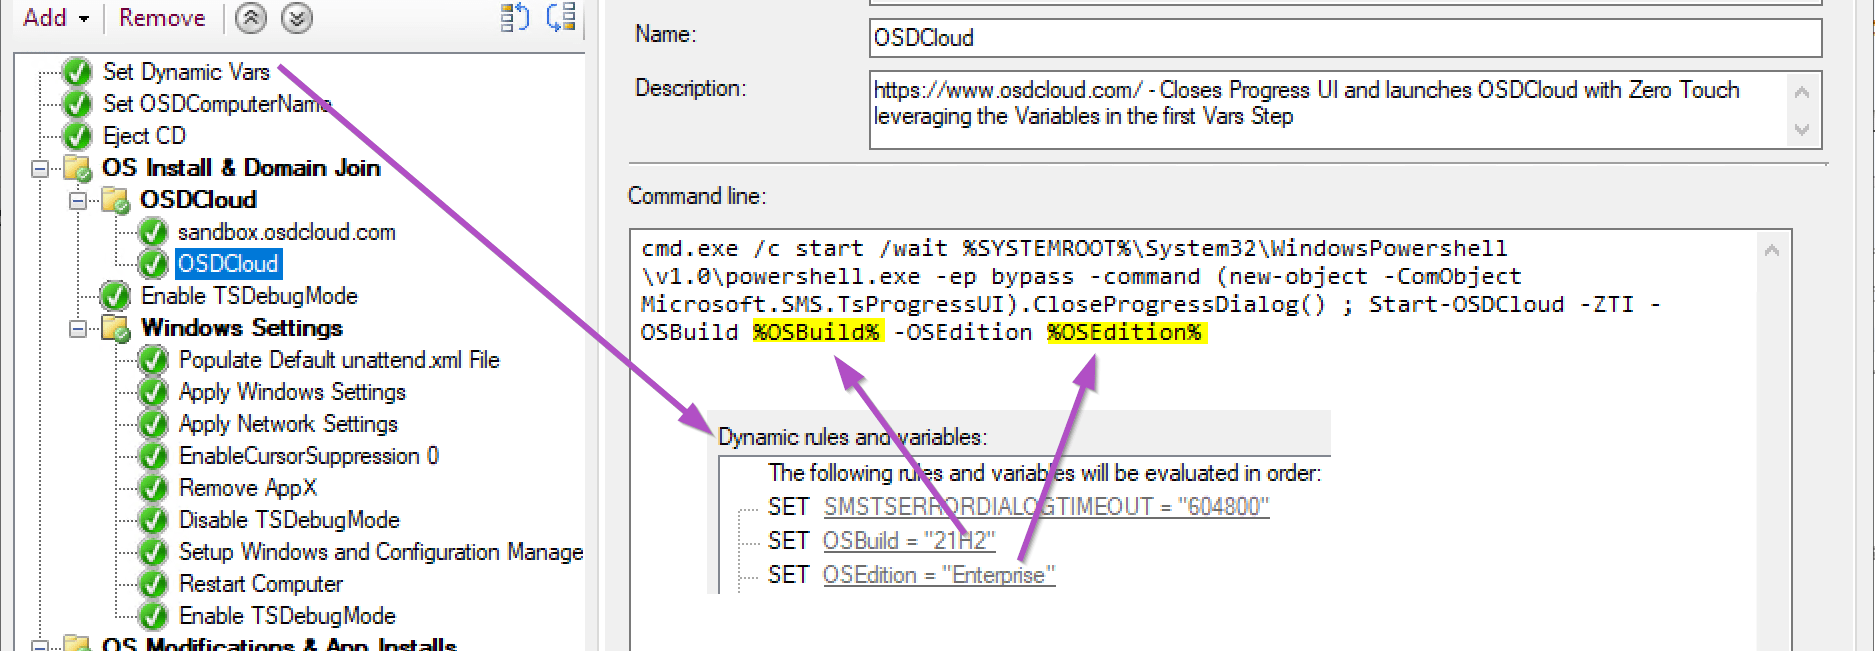The height and width of the screenshot is (651, 1875).
Task: Click the move step up arrow icon
Action: [251, 18]
